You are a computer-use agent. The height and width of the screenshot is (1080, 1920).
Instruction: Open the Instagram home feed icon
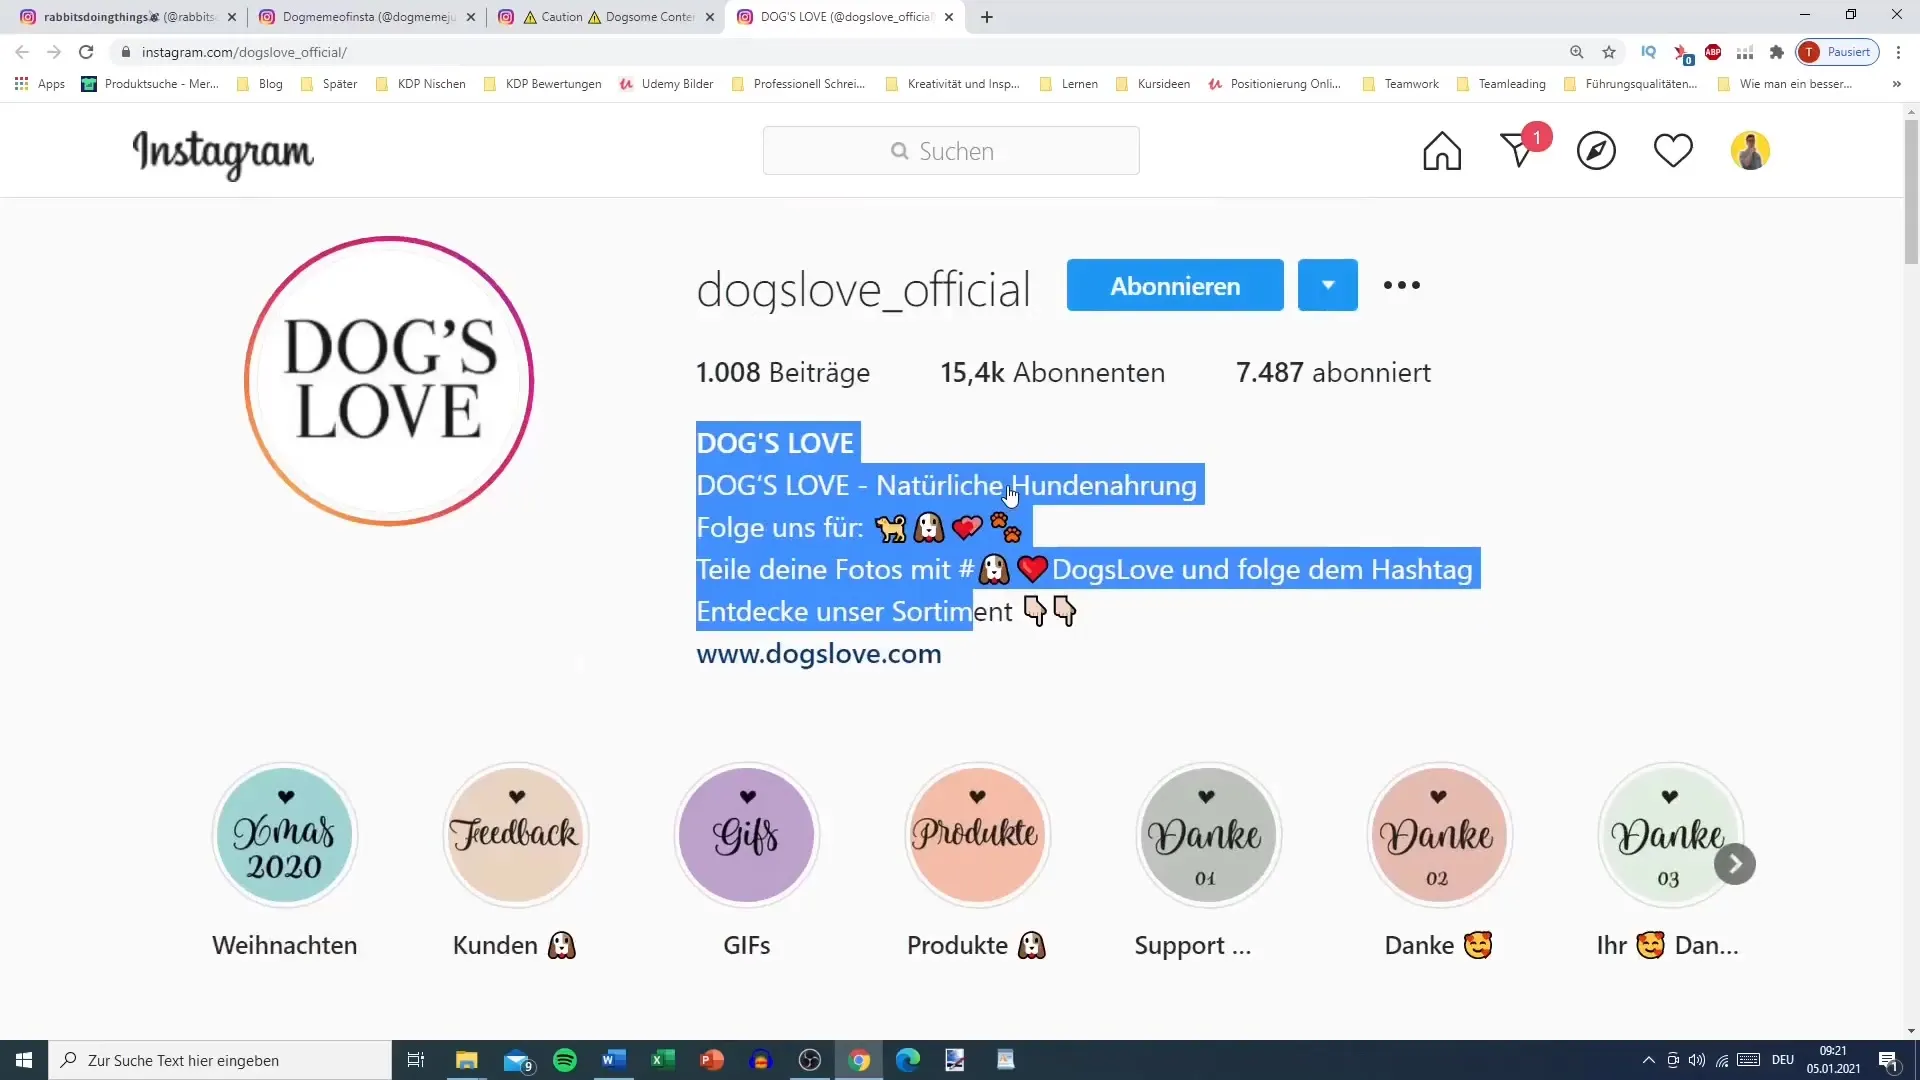[x=1442, y=151]
